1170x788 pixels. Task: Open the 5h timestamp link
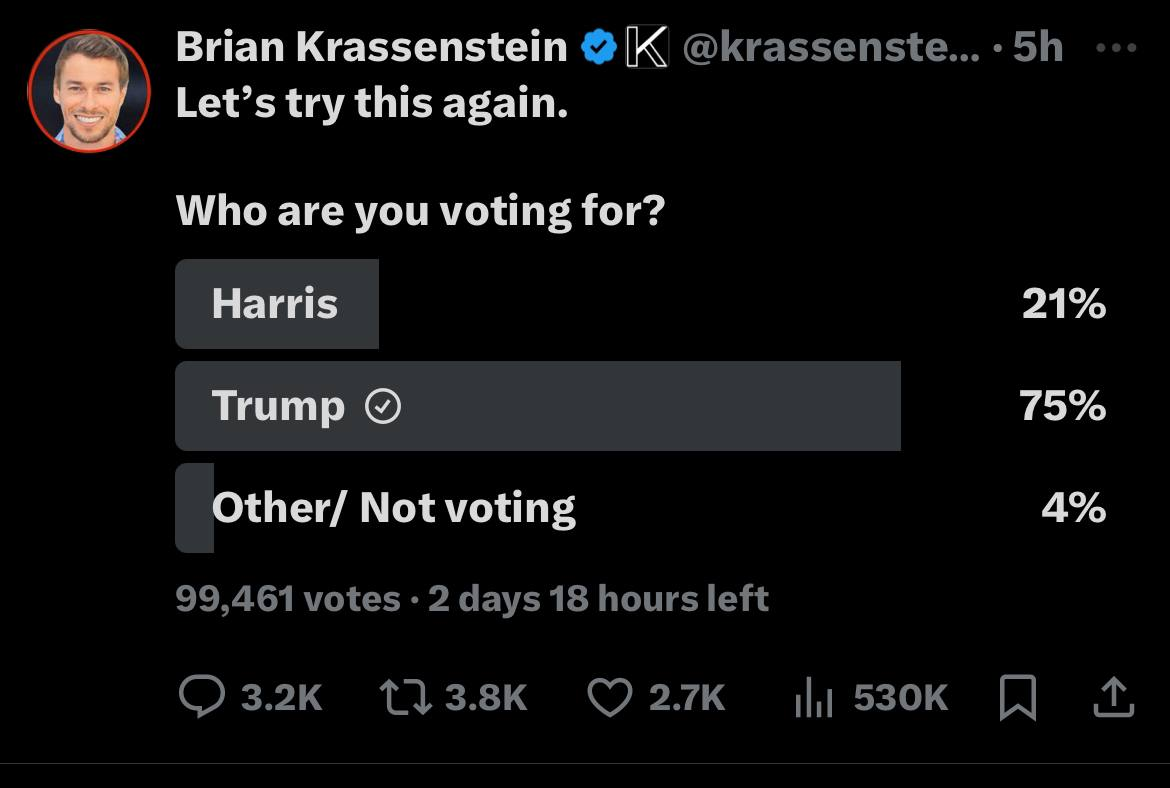(x=1037, y=47)
